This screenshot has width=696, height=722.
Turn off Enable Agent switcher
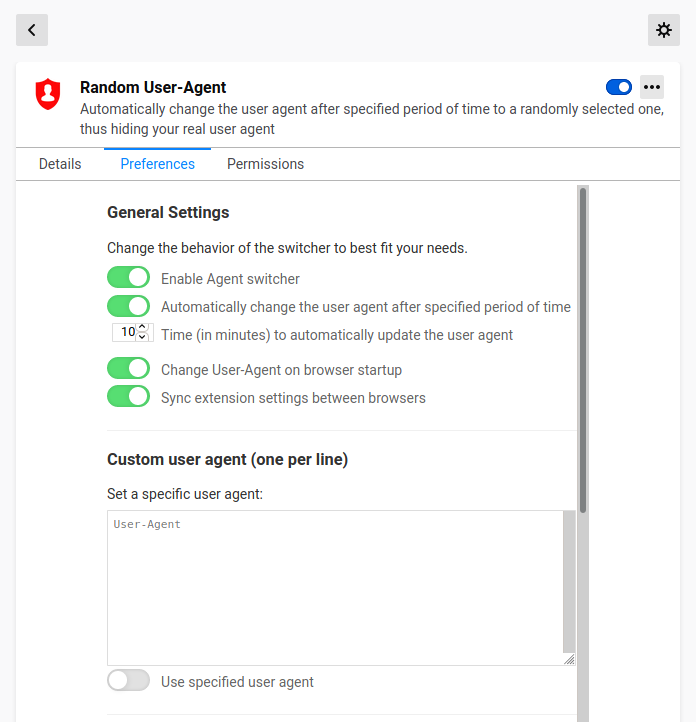pyautogui.click(x=128, y=278)
